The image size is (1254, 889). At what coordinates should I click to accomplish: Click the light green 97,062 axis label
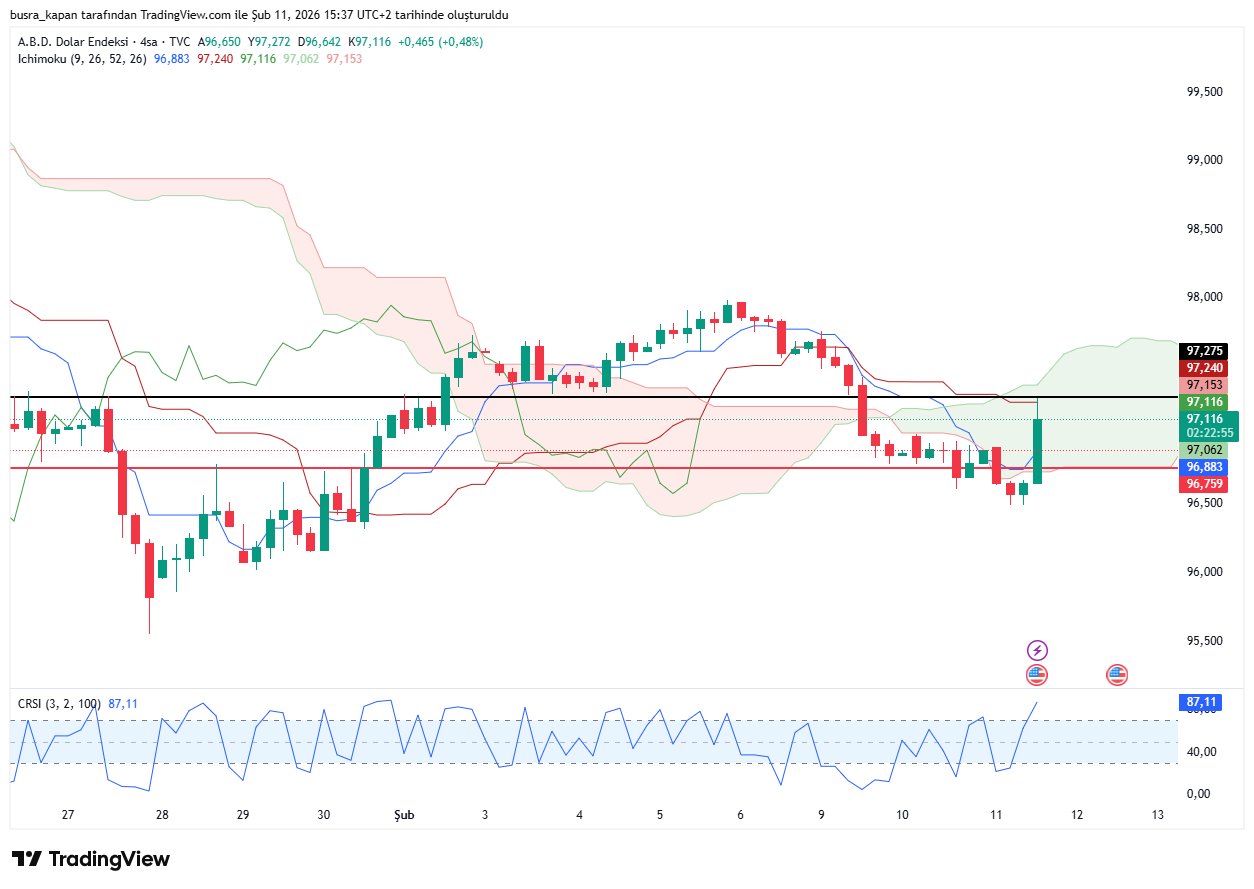1204,450
